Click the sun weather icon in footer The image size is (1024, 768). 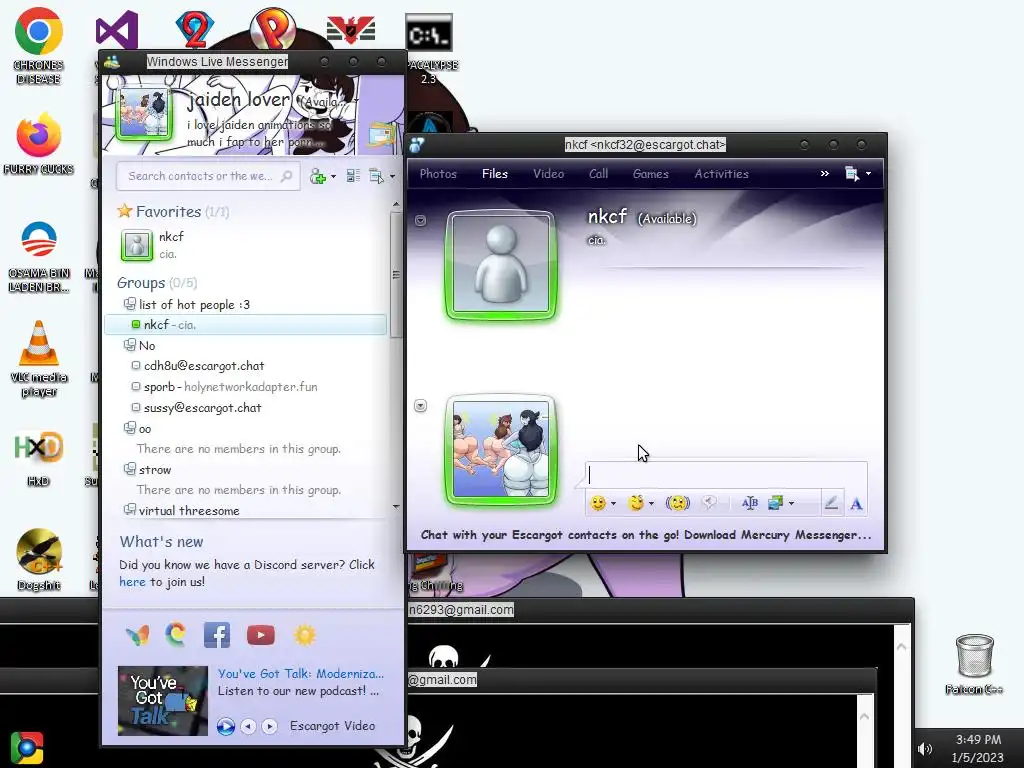pyautogui.click(x=305, y=635)
